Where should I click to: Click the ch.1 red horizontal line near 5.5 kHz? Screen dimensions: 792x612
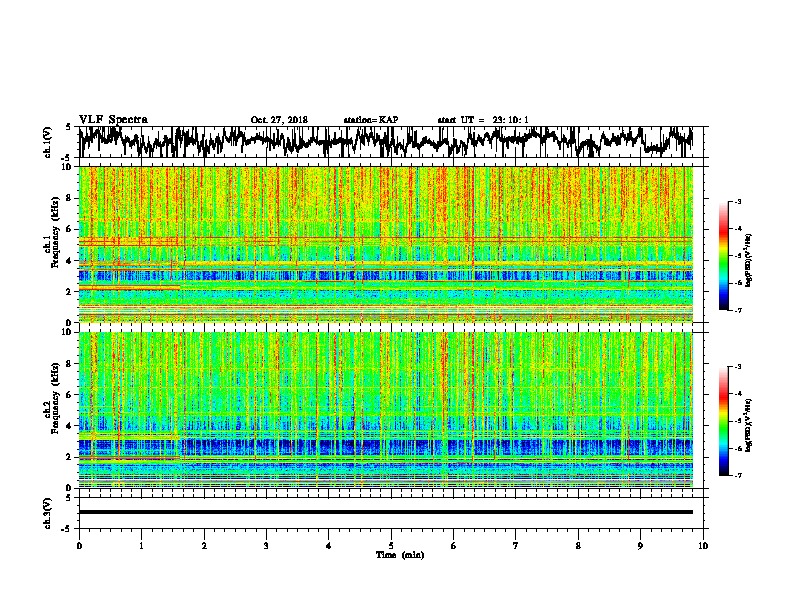[385, 237]
